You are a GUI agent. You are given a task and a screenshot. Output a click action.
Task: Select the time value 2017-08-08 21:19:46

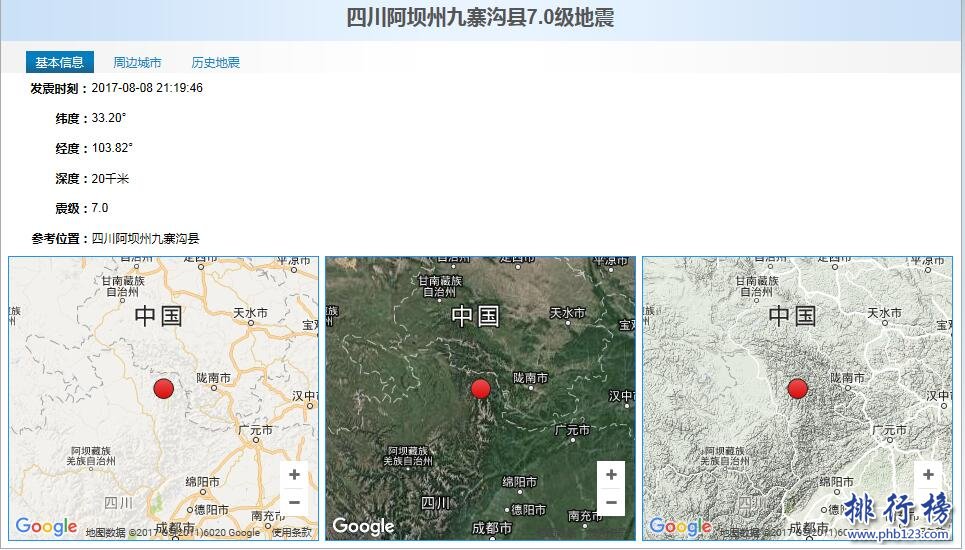pyautogui.click(x=147, y=88)
